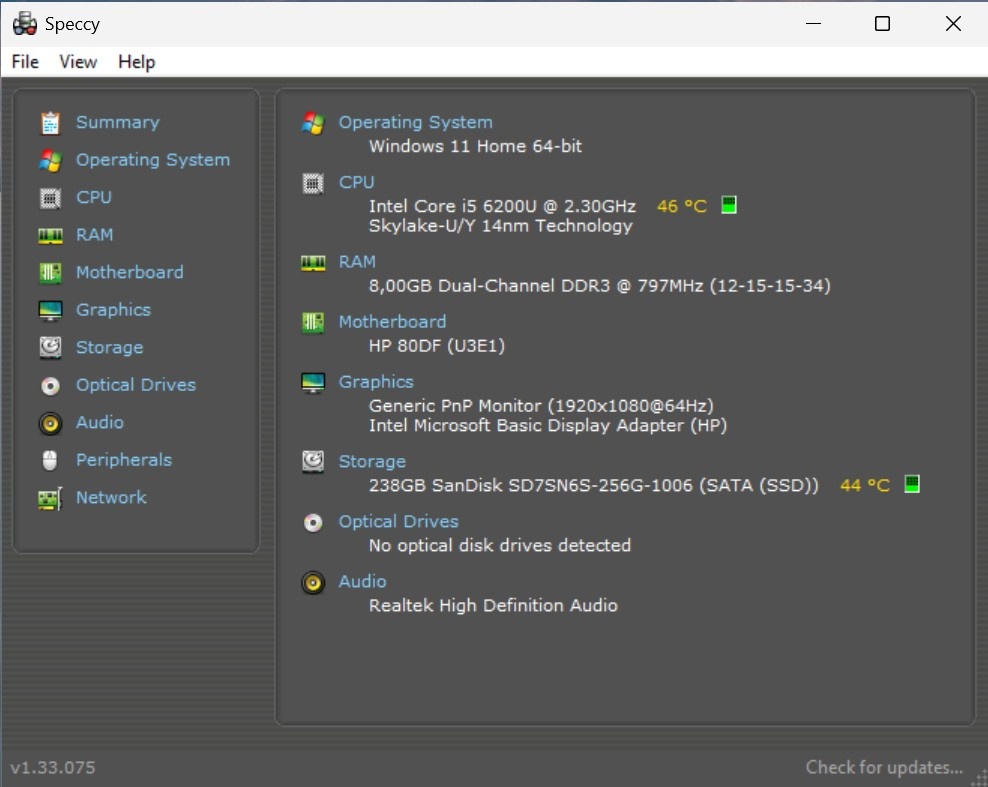Click the RAM memory stick icon

49,234
